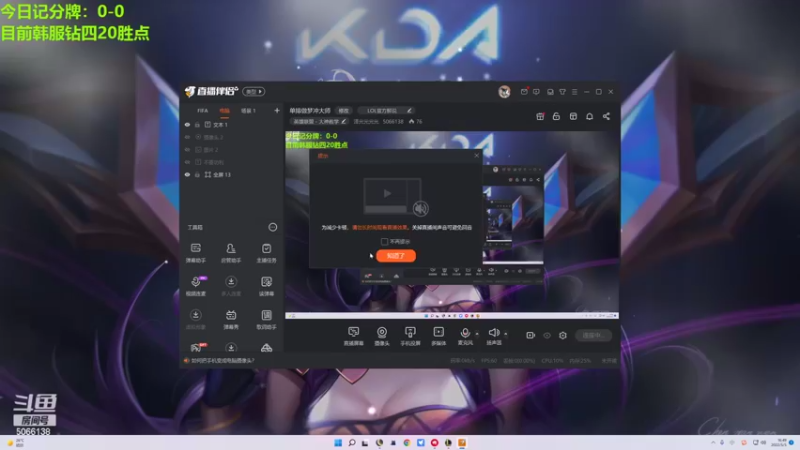Image resolution: width=800 pixels, height=450 pixels.
Task: Open the phone-as-webcam help link
Action: (x=222, y=360)
